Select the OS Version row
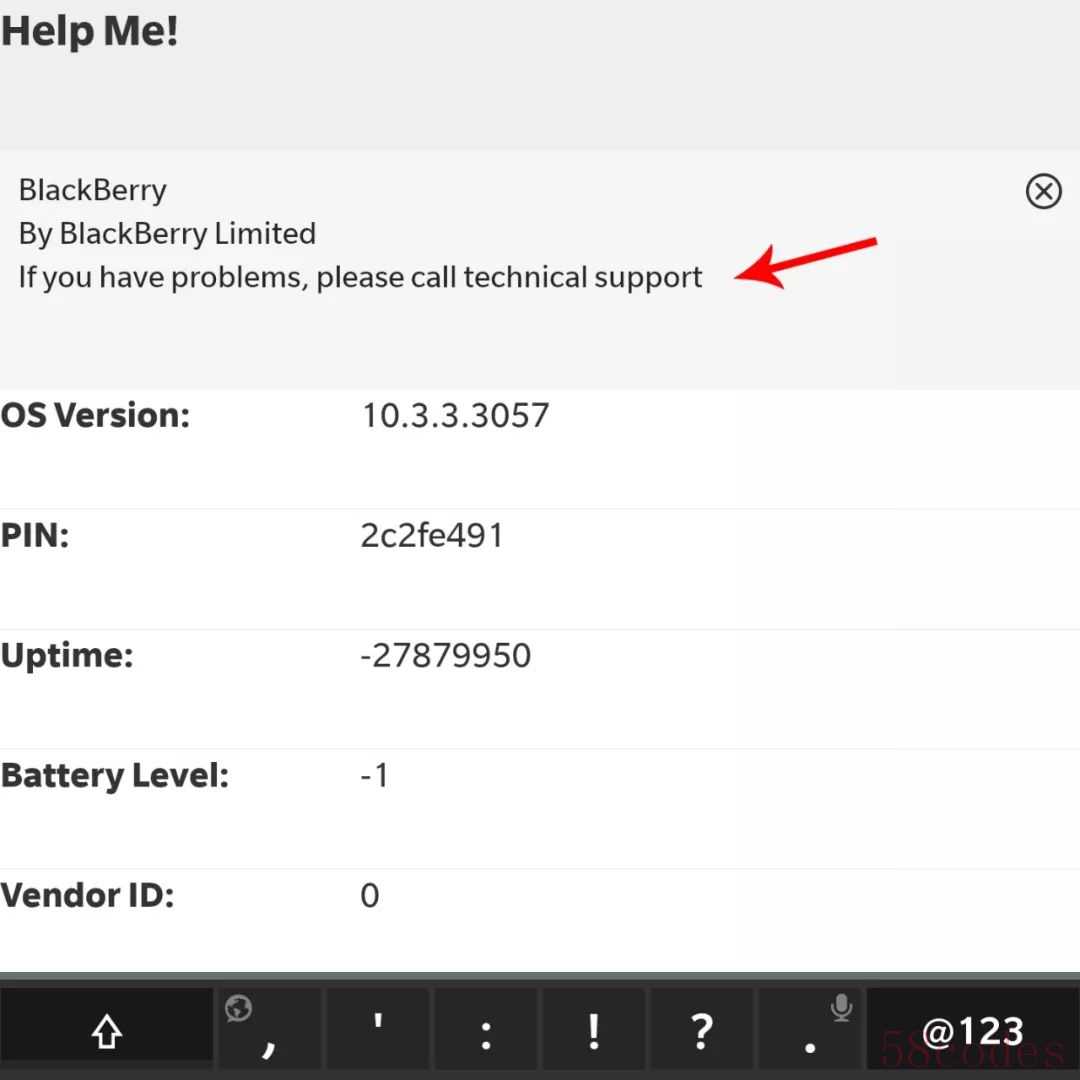 coord(540,449)
